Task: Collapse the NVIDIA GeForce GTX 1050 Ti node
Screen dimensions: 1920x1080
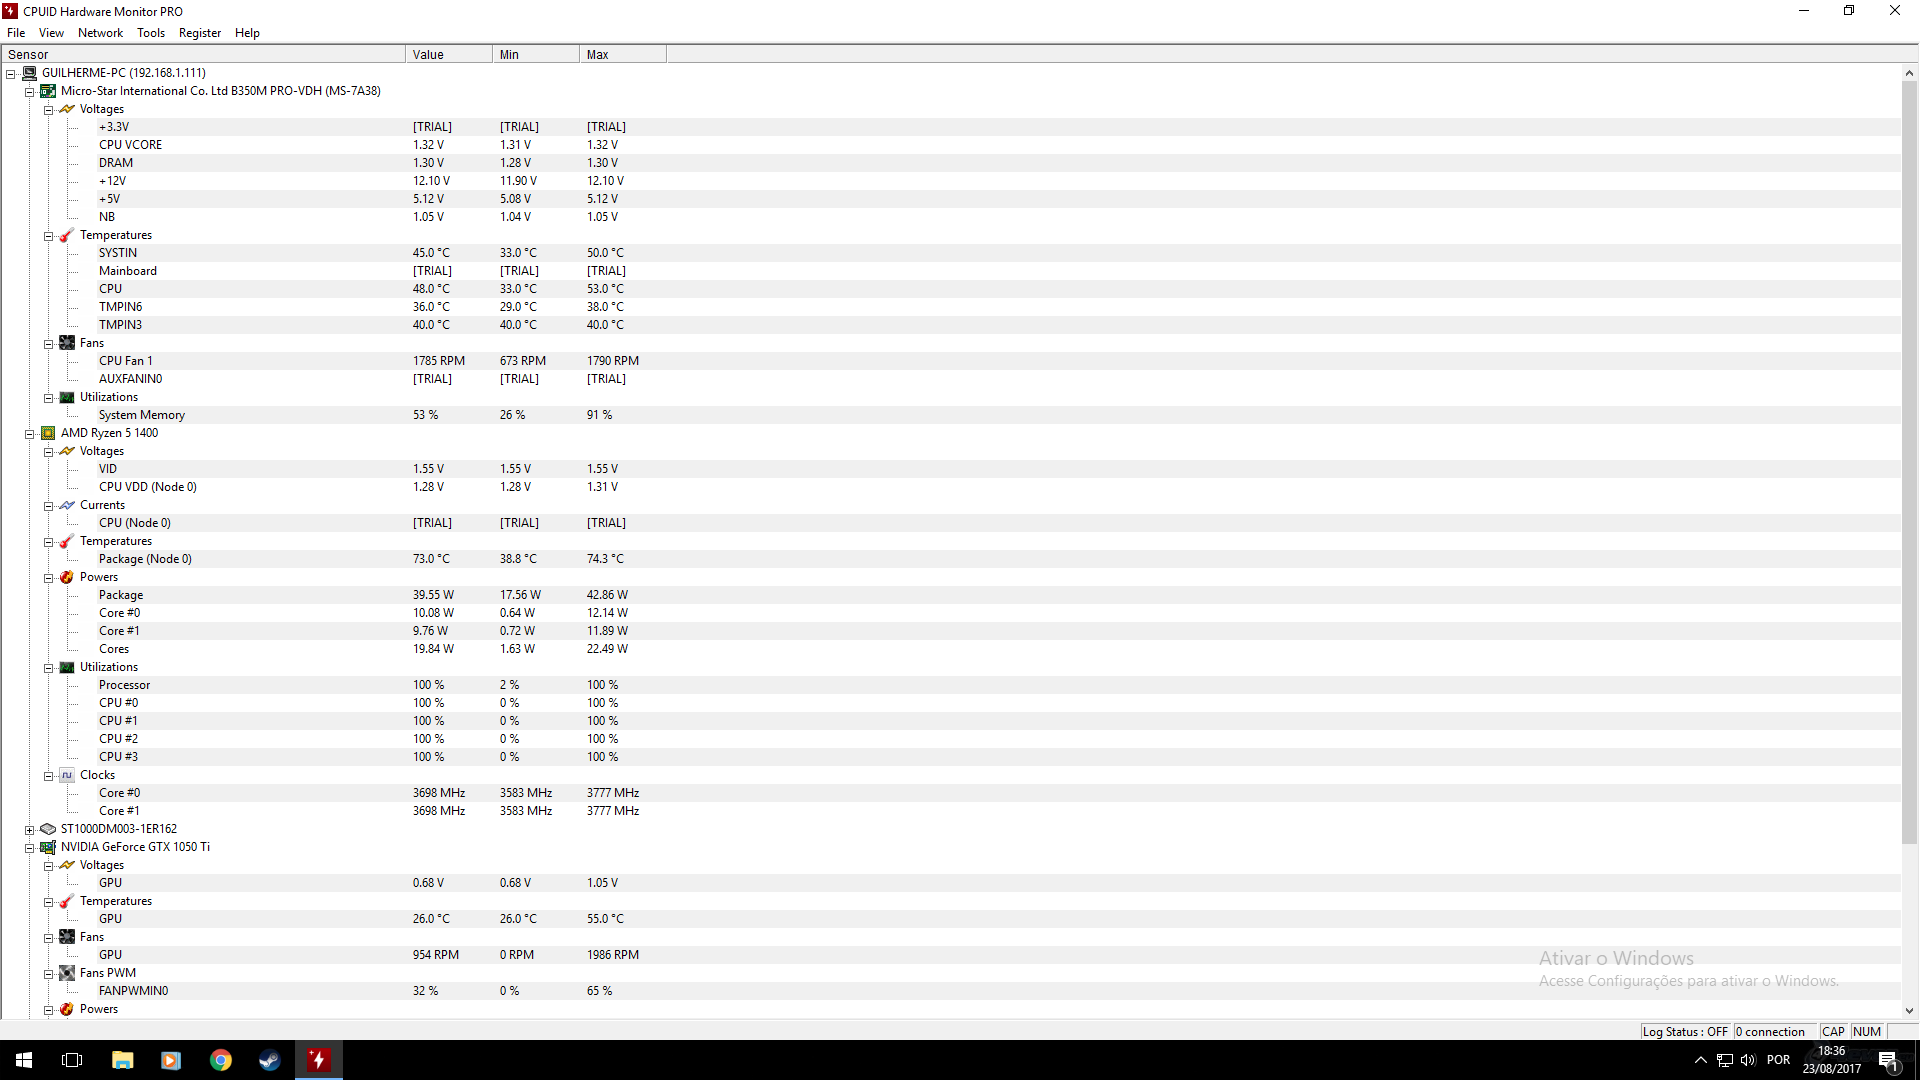Action: tap(30, 848)
